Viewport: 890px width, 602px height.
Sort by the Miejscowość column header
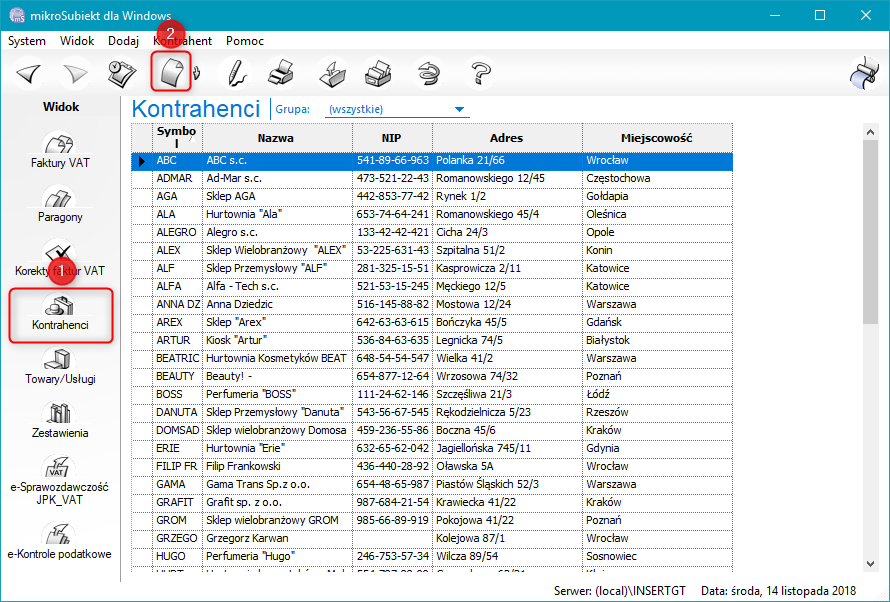tap(657, 138)
